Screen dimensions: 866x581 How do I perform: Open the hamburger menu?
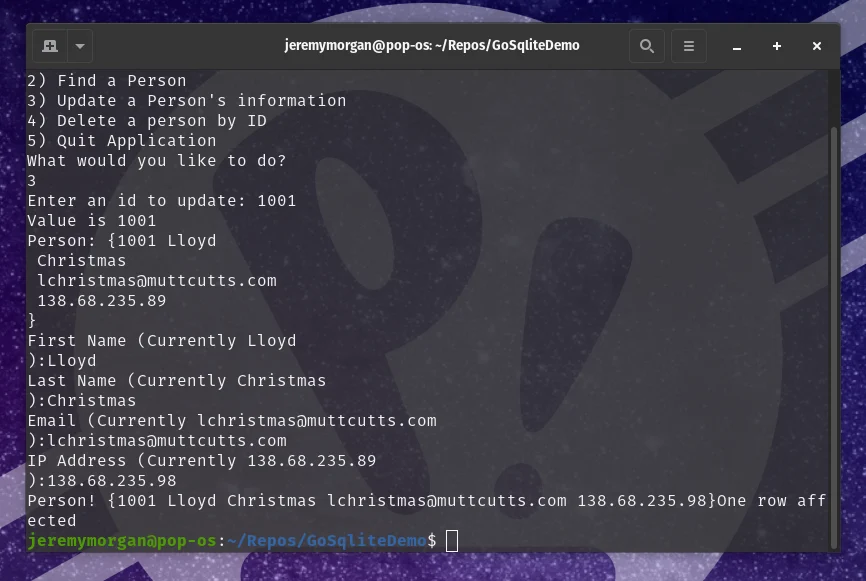689,46
